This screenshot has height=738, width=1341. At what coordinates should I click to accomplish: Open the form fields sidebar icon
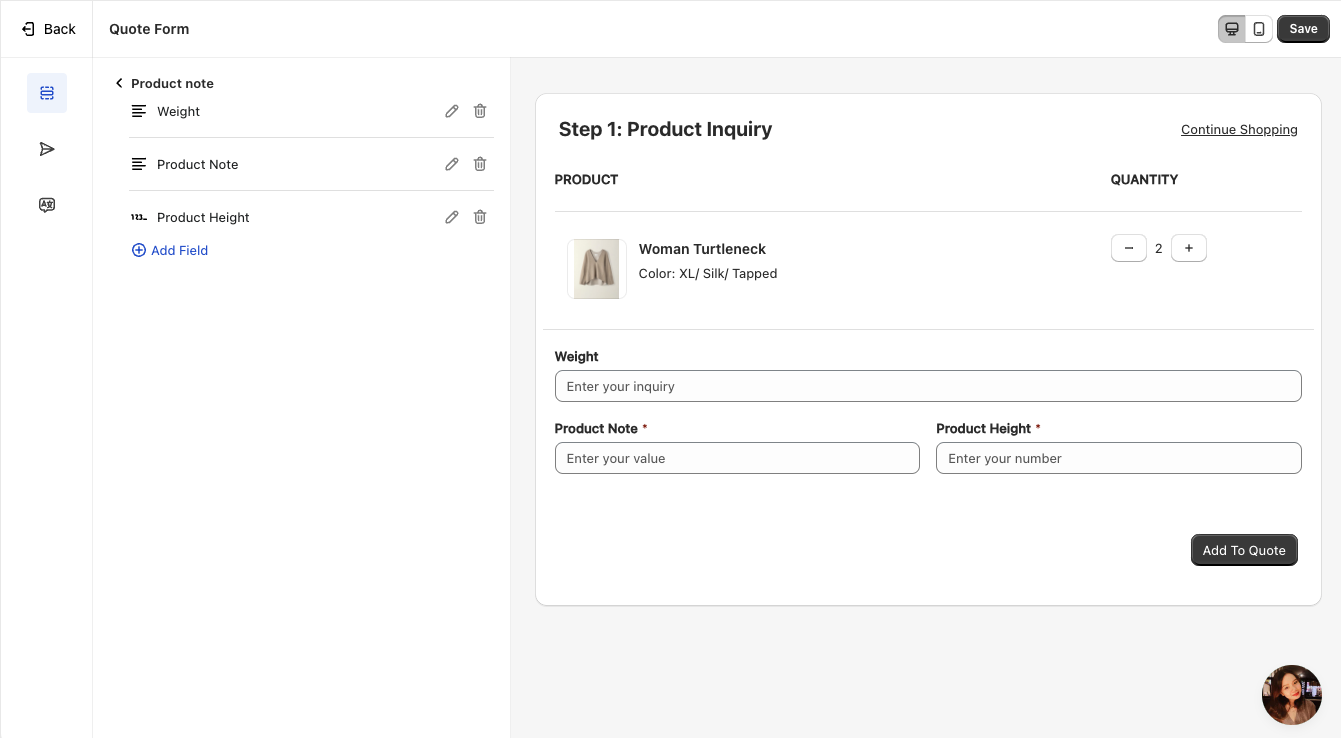click(47, 93)
